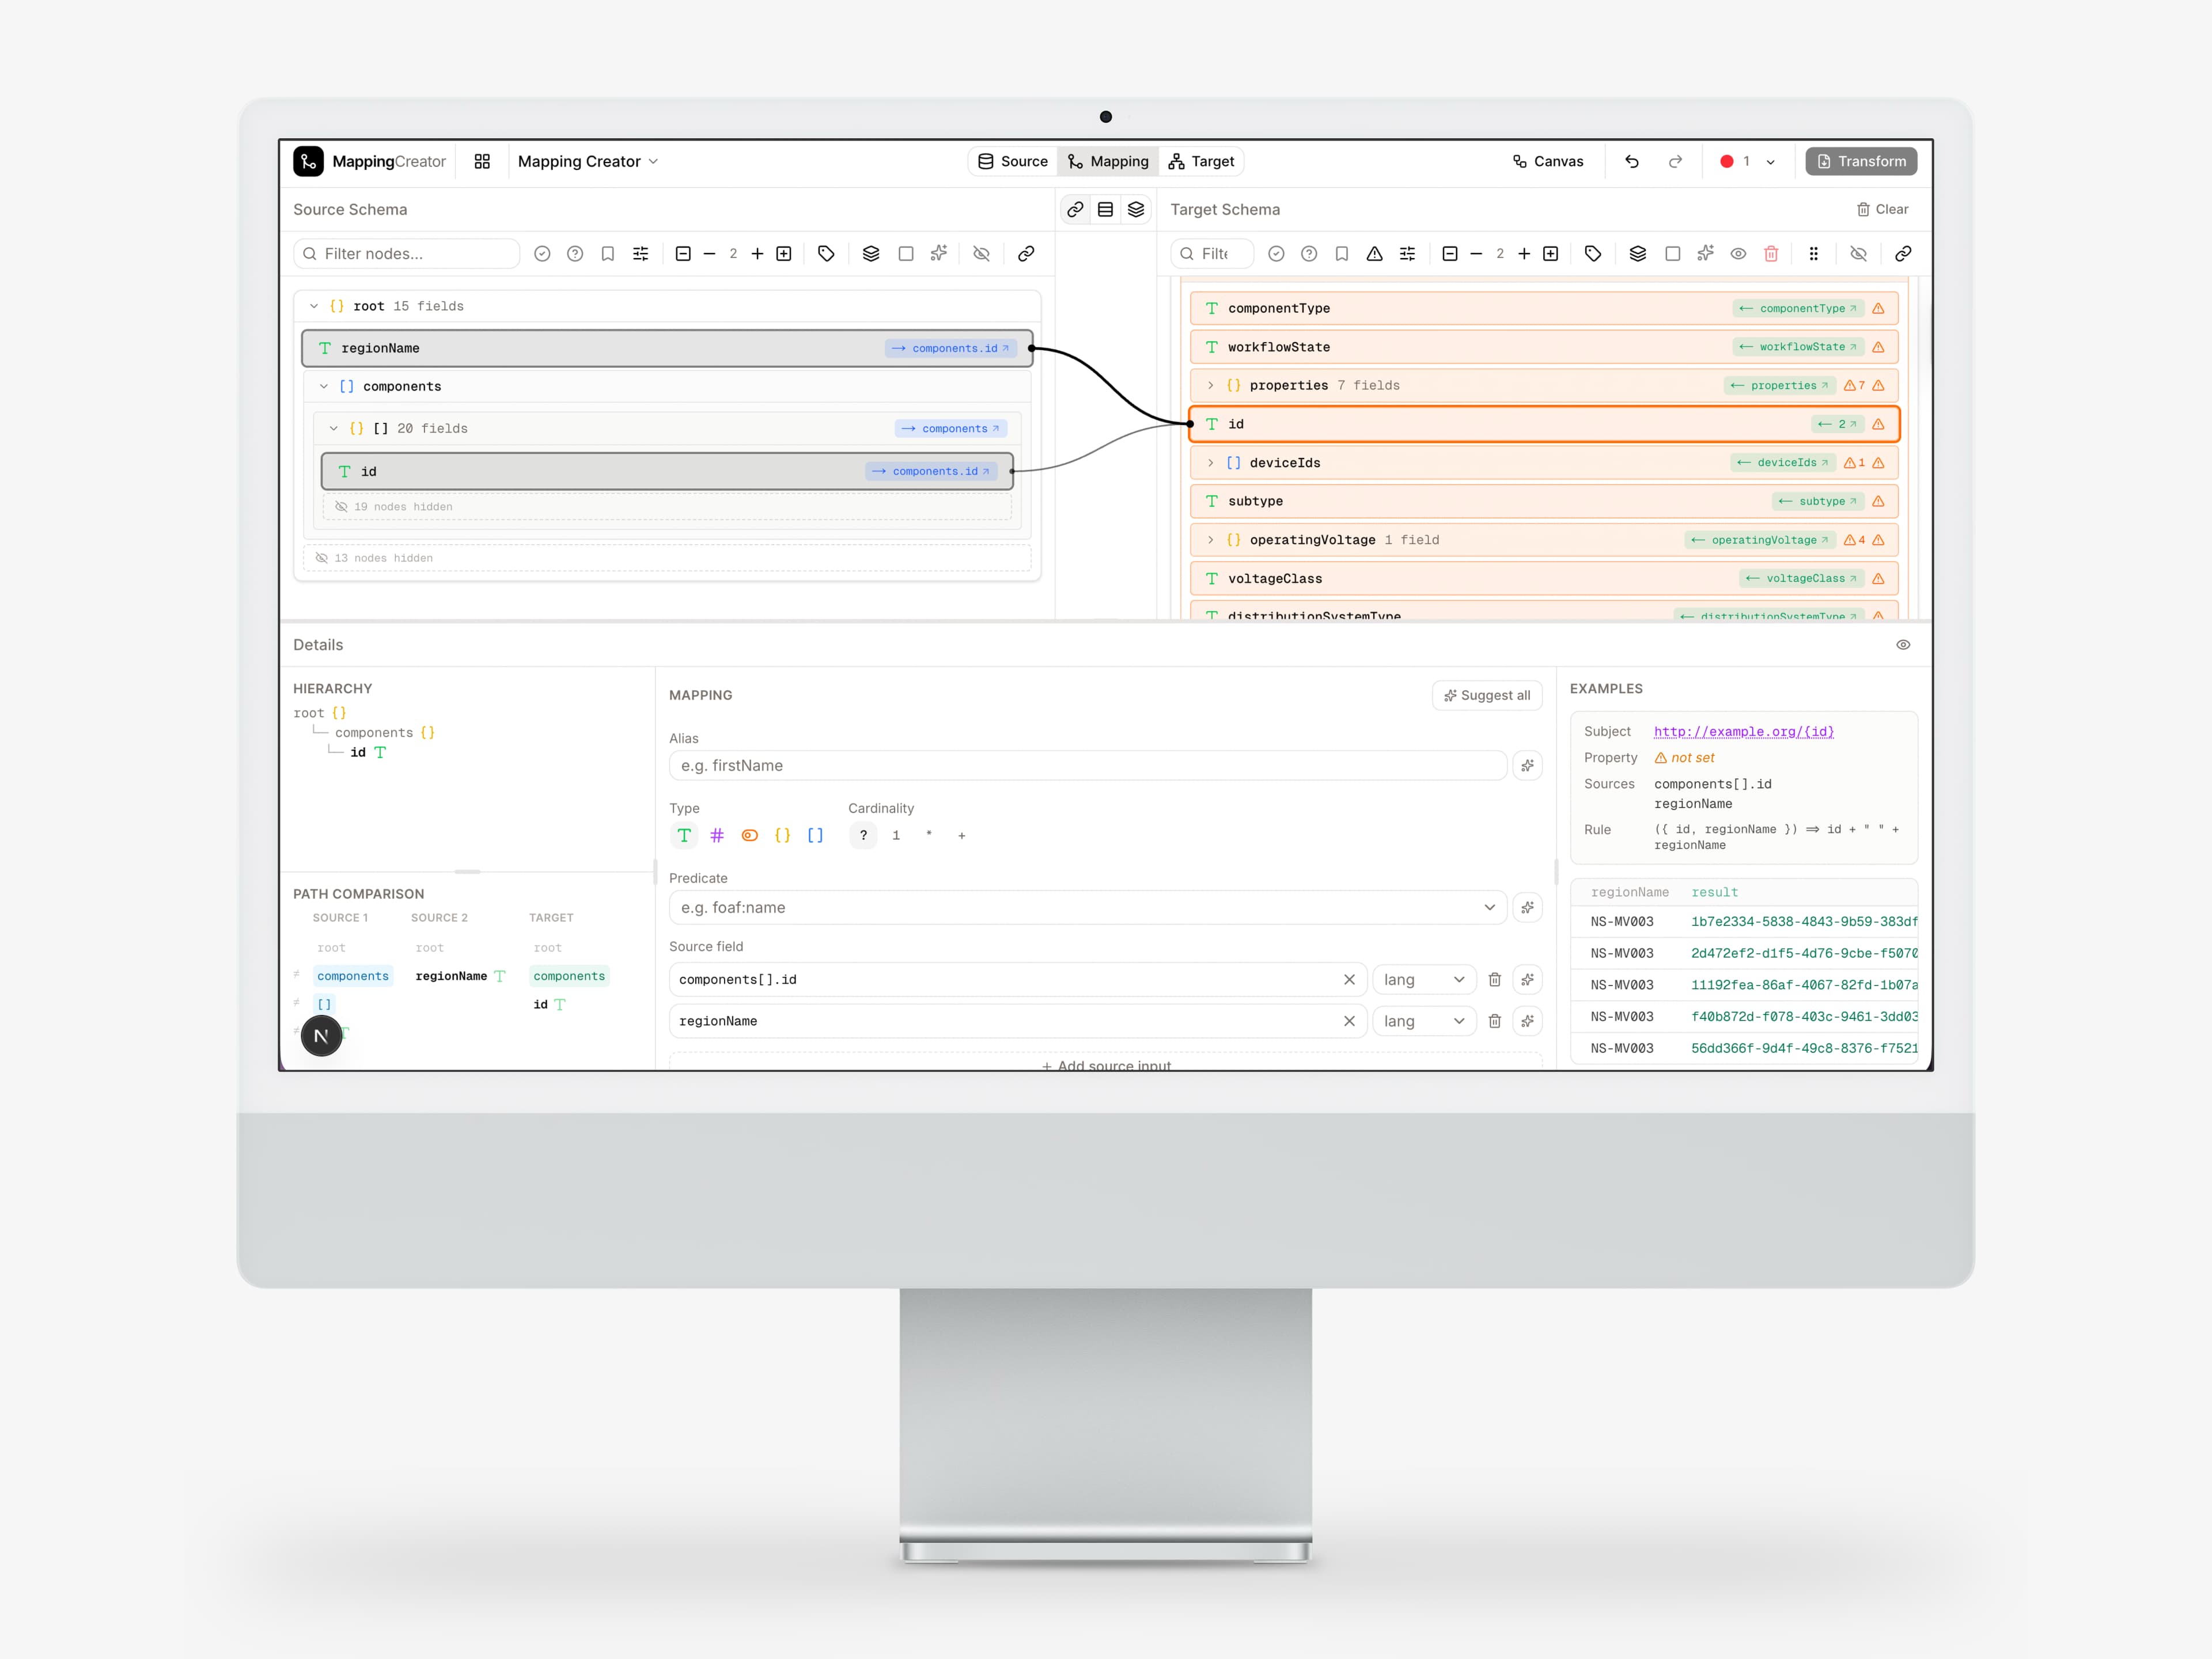Click the red trash icon in Target toolbar
This screenshot has height=1659, width=2212.
(x=1771, y=254)
